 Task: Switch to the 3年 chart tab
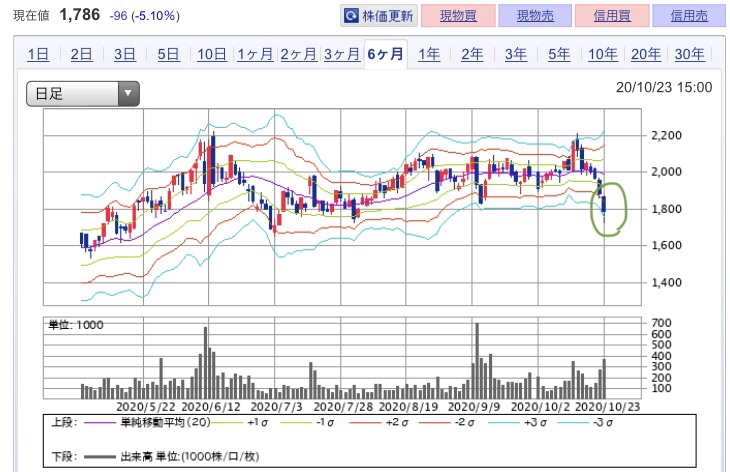pyautogui.click(x=516, y=54)
